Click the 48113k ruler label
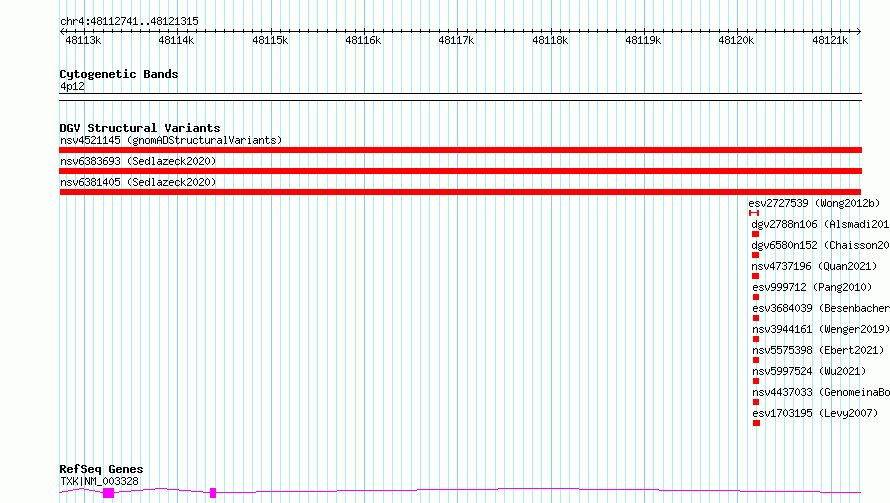Screen dimensions: 890x503 (x=83, y=40)
